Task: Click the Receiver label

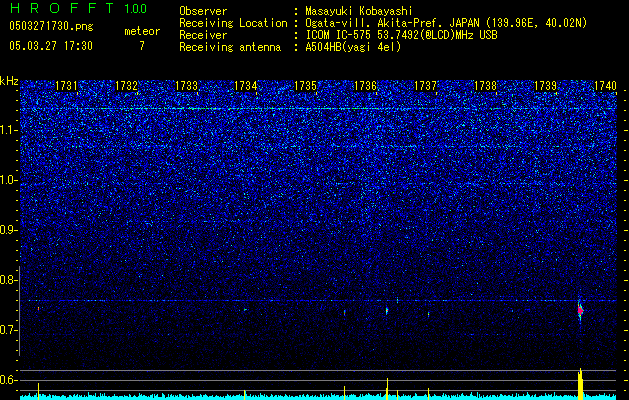Action: [x=203, y=35]
